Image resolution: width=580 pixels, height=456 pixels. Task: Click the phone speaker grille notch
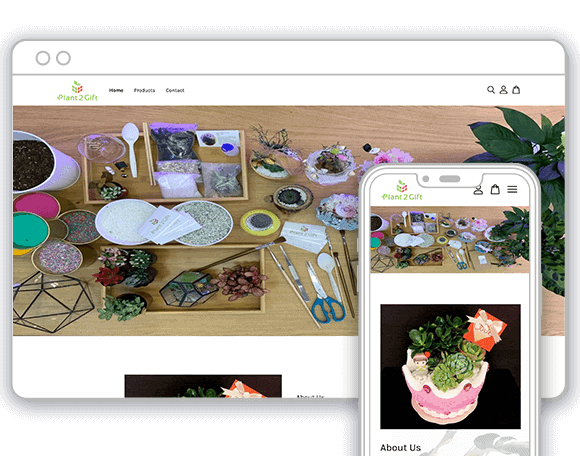tap(449, 179)
